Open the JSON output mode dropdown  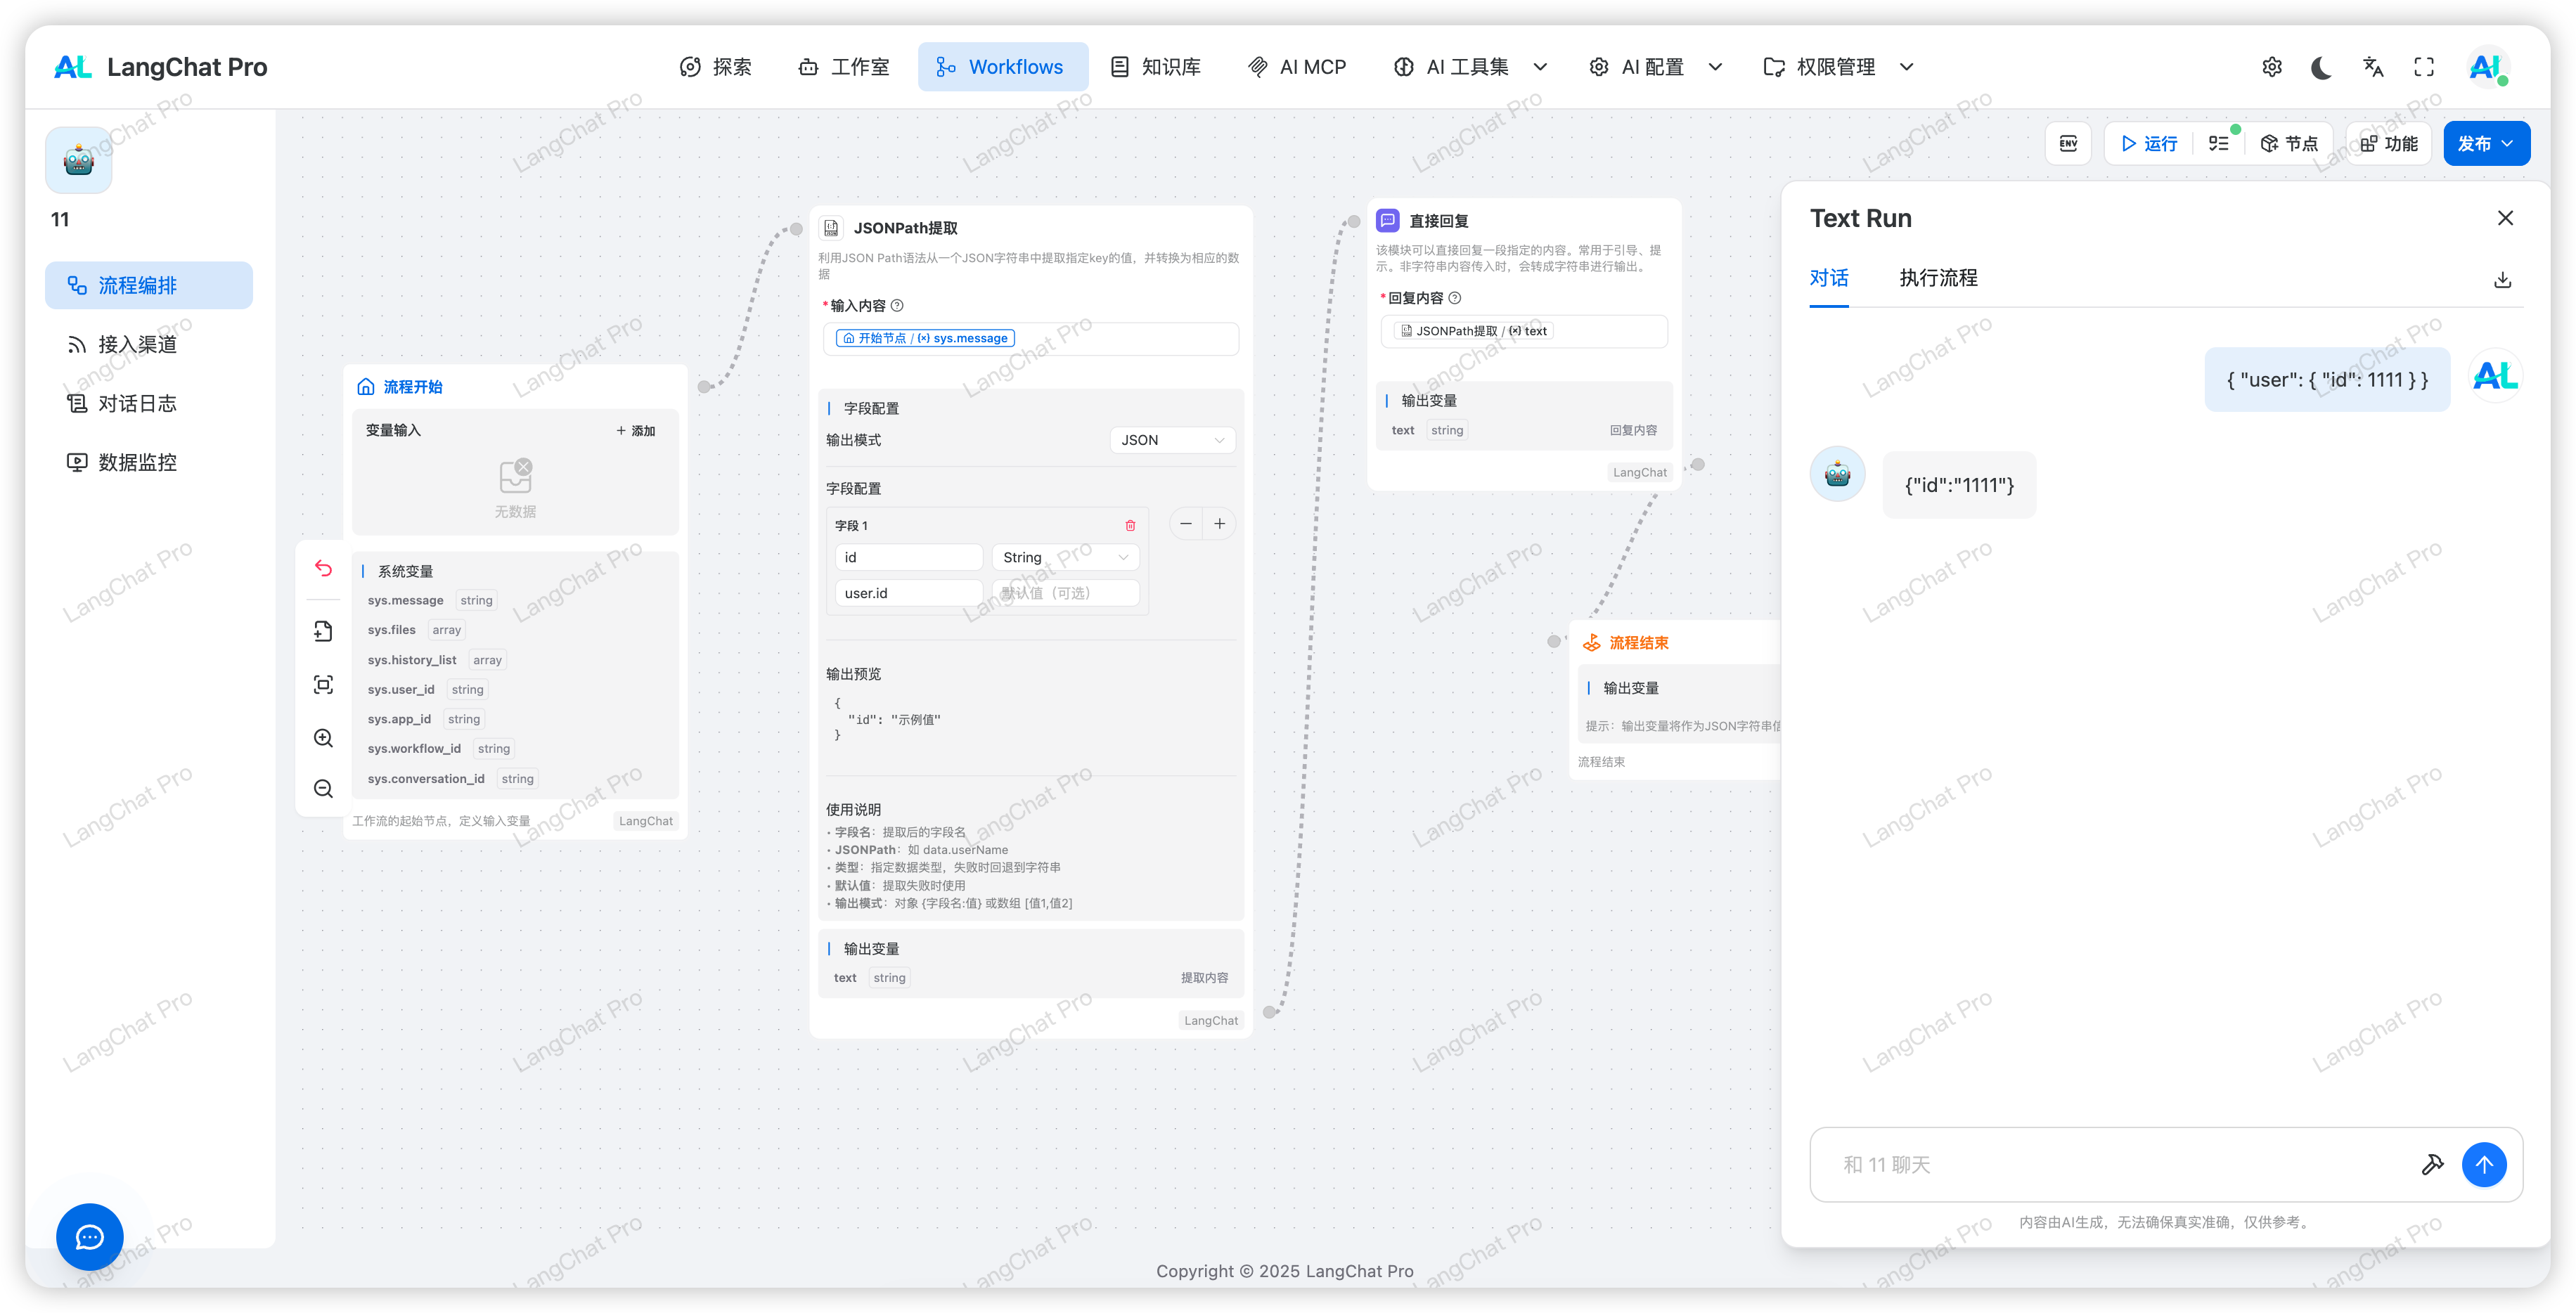click(x=1172, y=440)
